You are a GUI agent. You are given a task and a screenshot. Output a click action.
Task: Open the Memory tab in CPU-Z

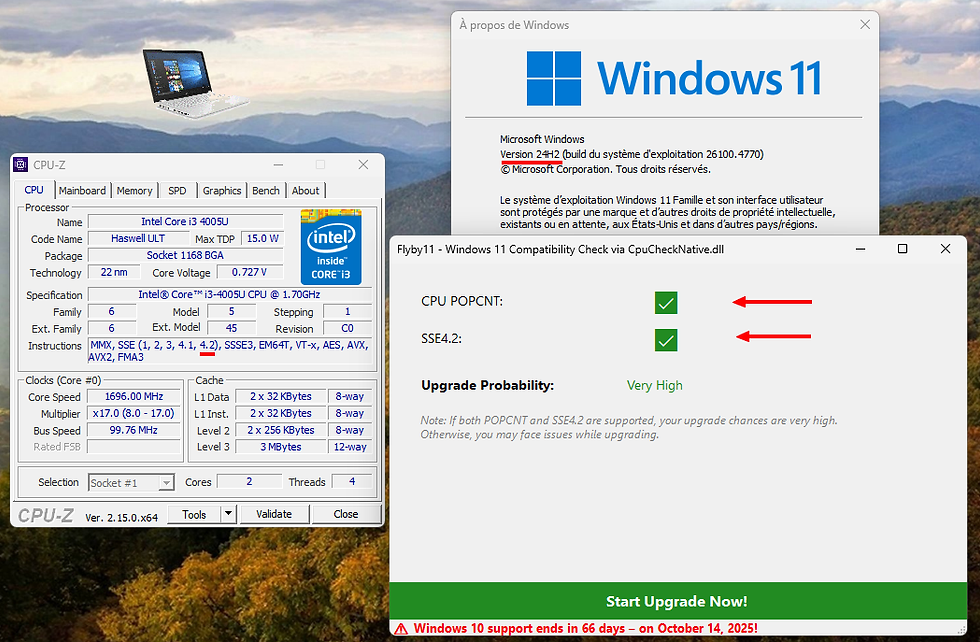(x=134, y=191)
